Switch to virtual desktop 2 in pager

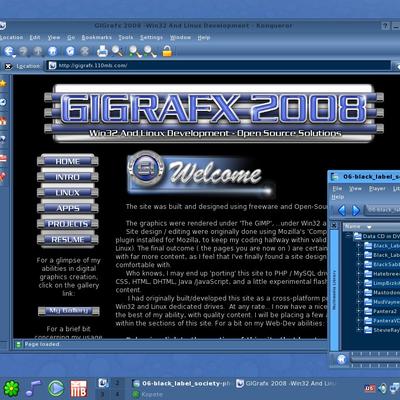(x=117, y=383)
